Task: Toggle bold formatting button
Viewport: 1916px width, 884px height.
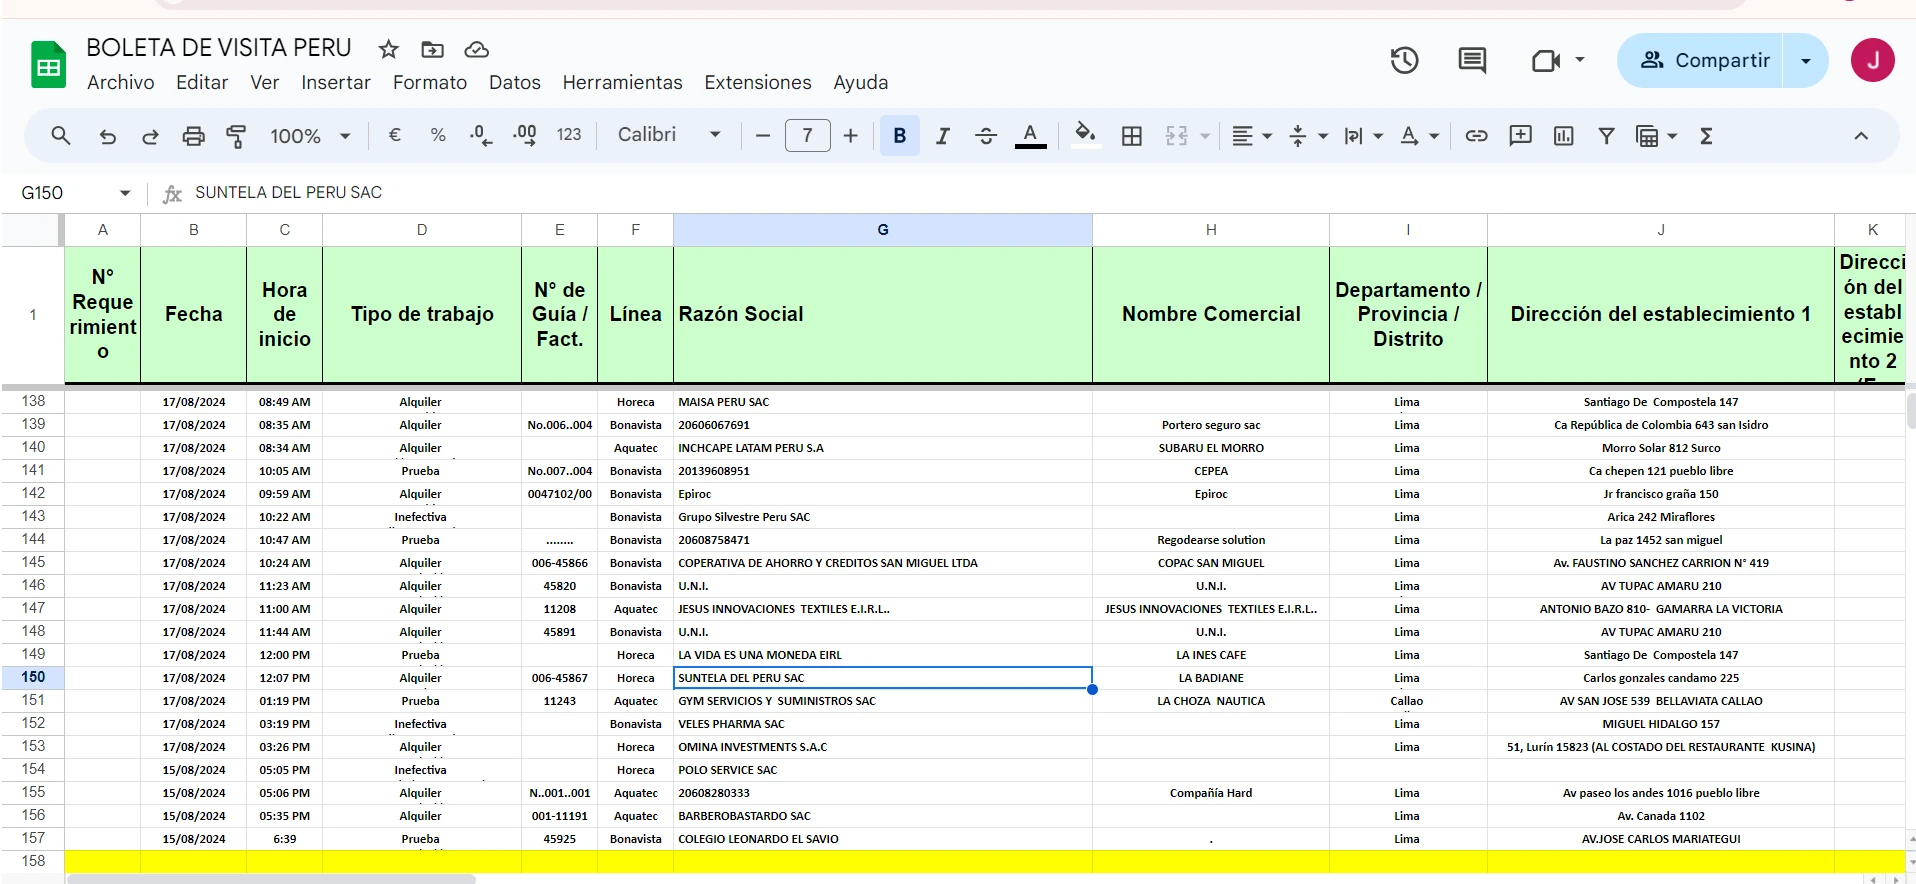Action: coord(899,136)
